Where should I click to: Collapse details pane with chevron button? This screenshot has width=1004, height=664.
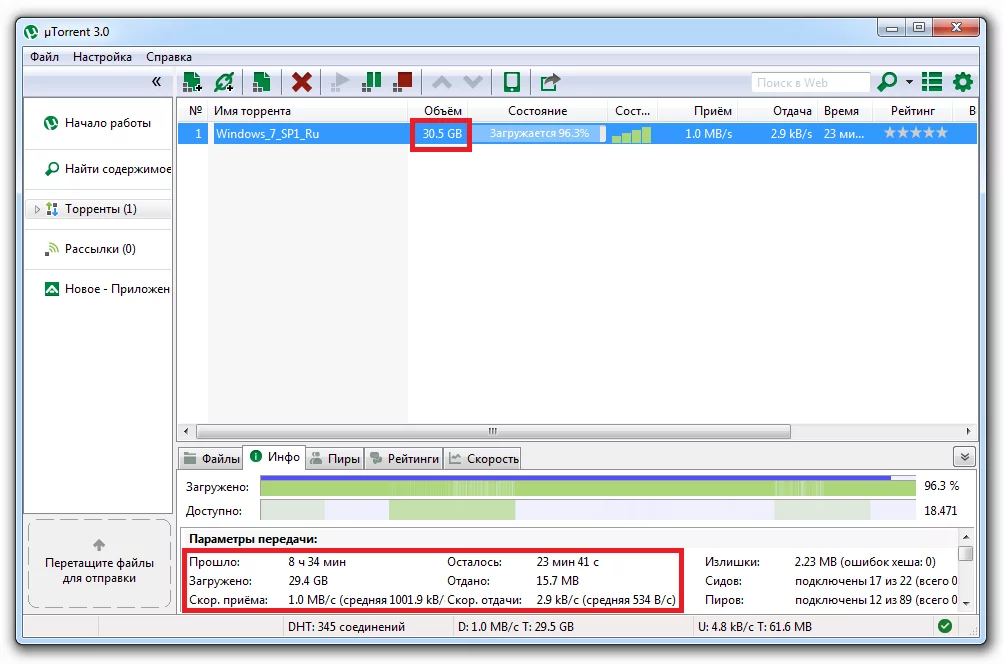click(x=964, y=457)
